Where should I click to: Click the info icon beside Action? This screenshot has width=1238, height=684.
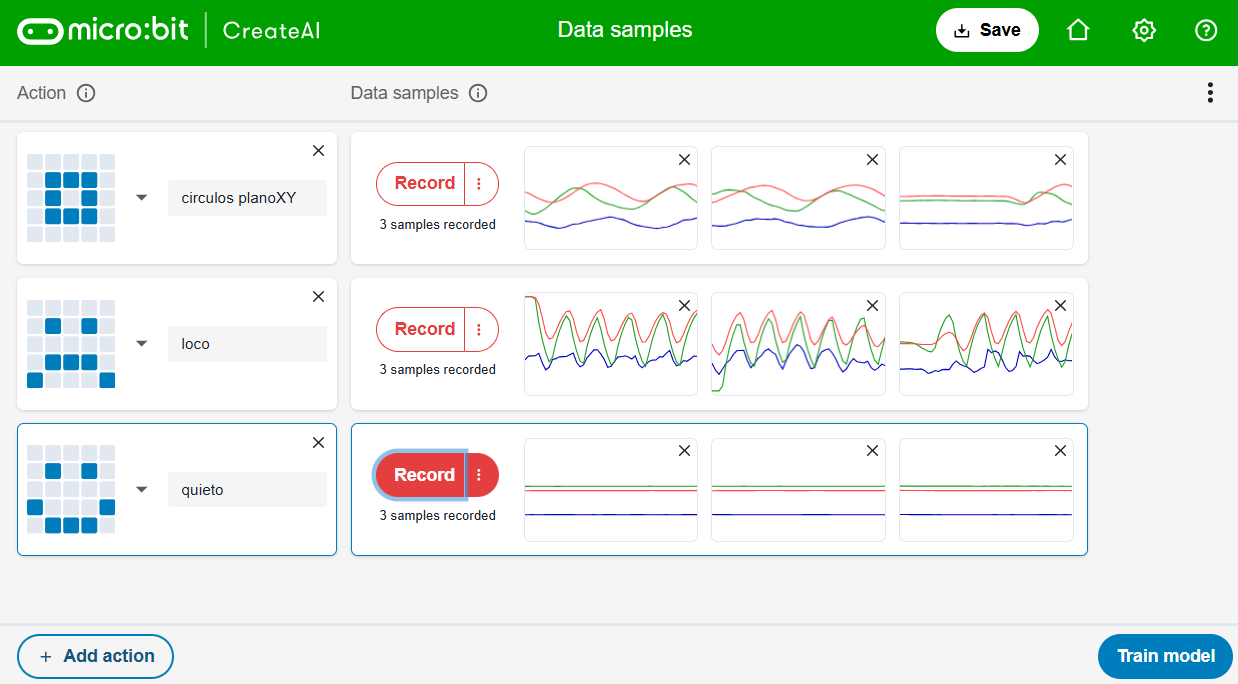point(86,93)
